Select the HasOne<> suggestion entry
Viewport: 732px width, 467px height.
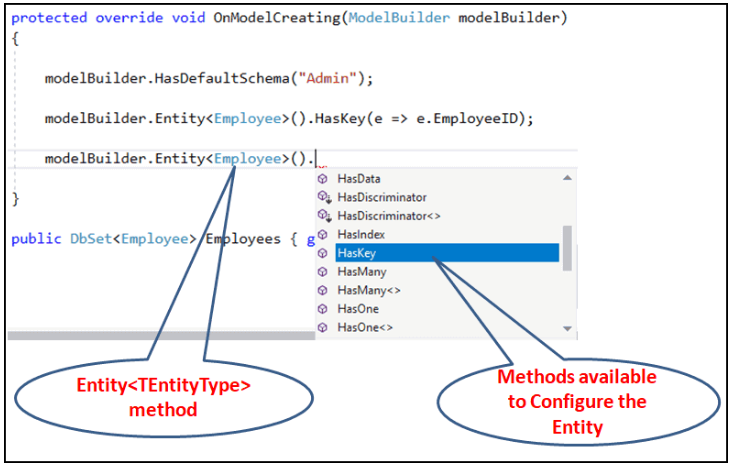(365, 328)
